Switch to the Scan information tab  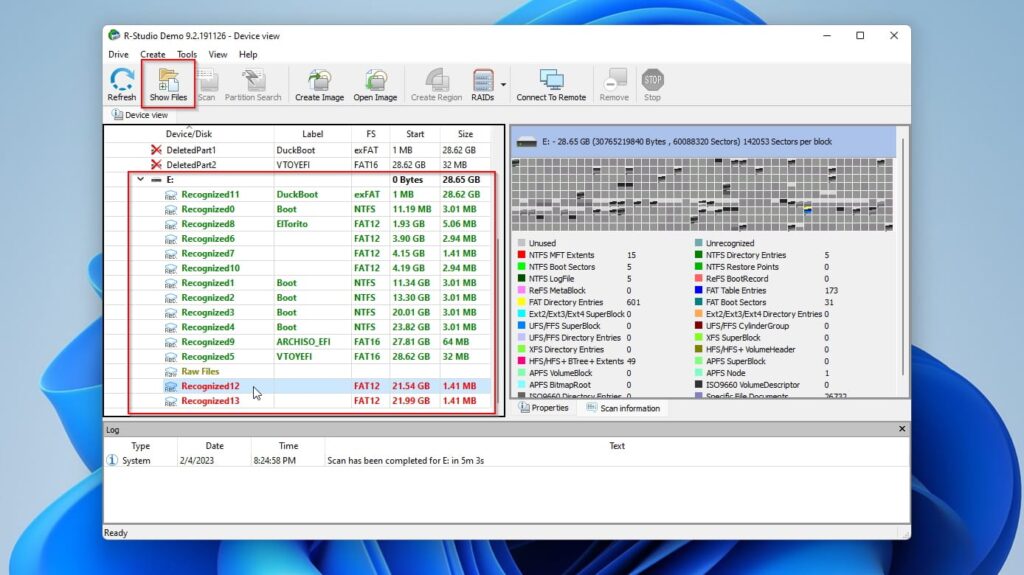coord(623,408)
